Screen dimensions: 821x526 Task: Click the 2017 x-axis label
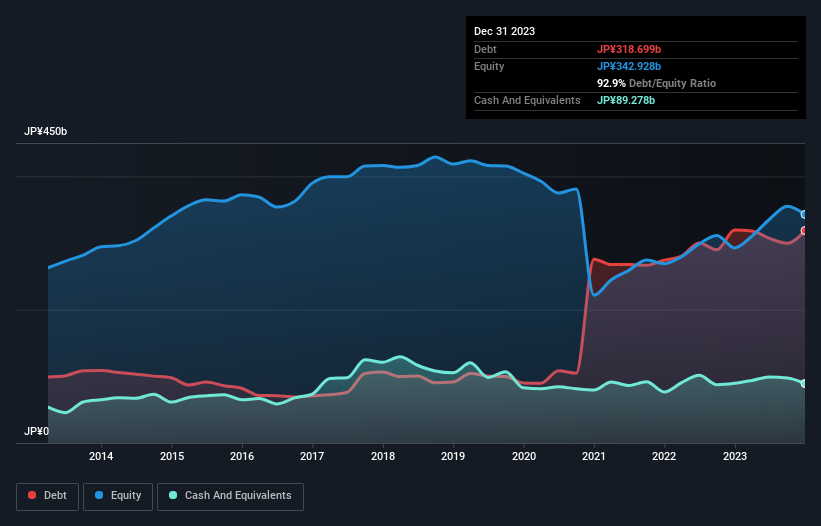312,456
